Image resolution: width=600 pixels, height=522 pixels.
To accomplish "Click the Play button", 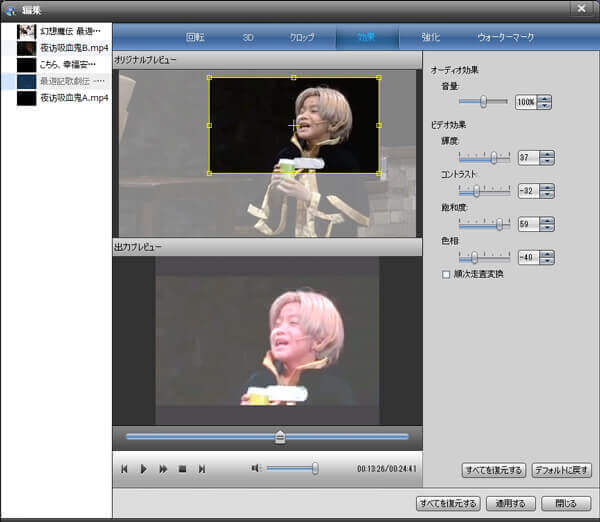I will coord(143,468).
